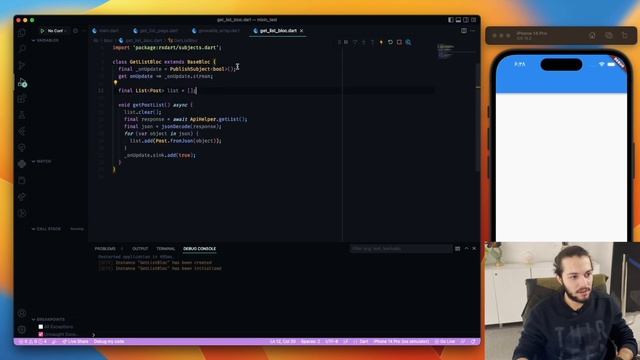Close the bottom panel with the X
Viewport: 640px width, 360px height.
474,249
